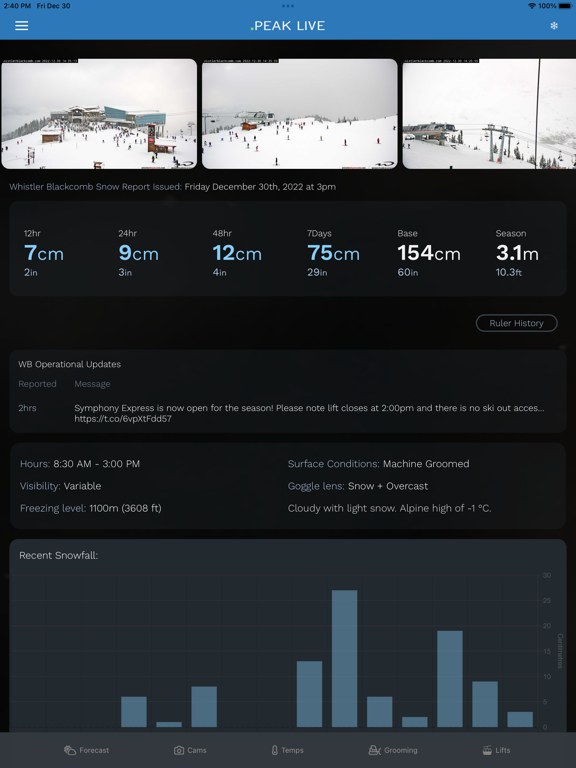This screenshot has width=576, height=768.
Task: Open the Lifts tab
Action: pyautogui.click(x=496, y=750)
